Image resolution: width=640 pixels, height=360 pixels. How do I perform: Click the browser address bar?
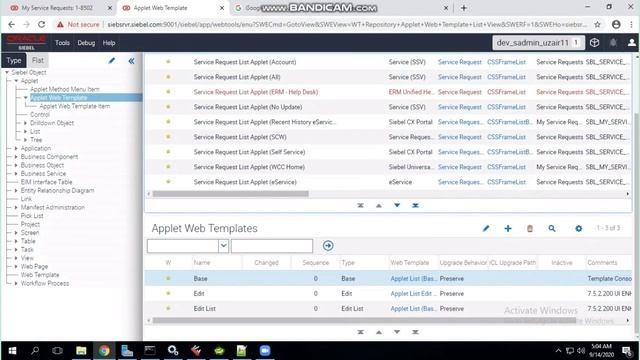click(347, 24)
